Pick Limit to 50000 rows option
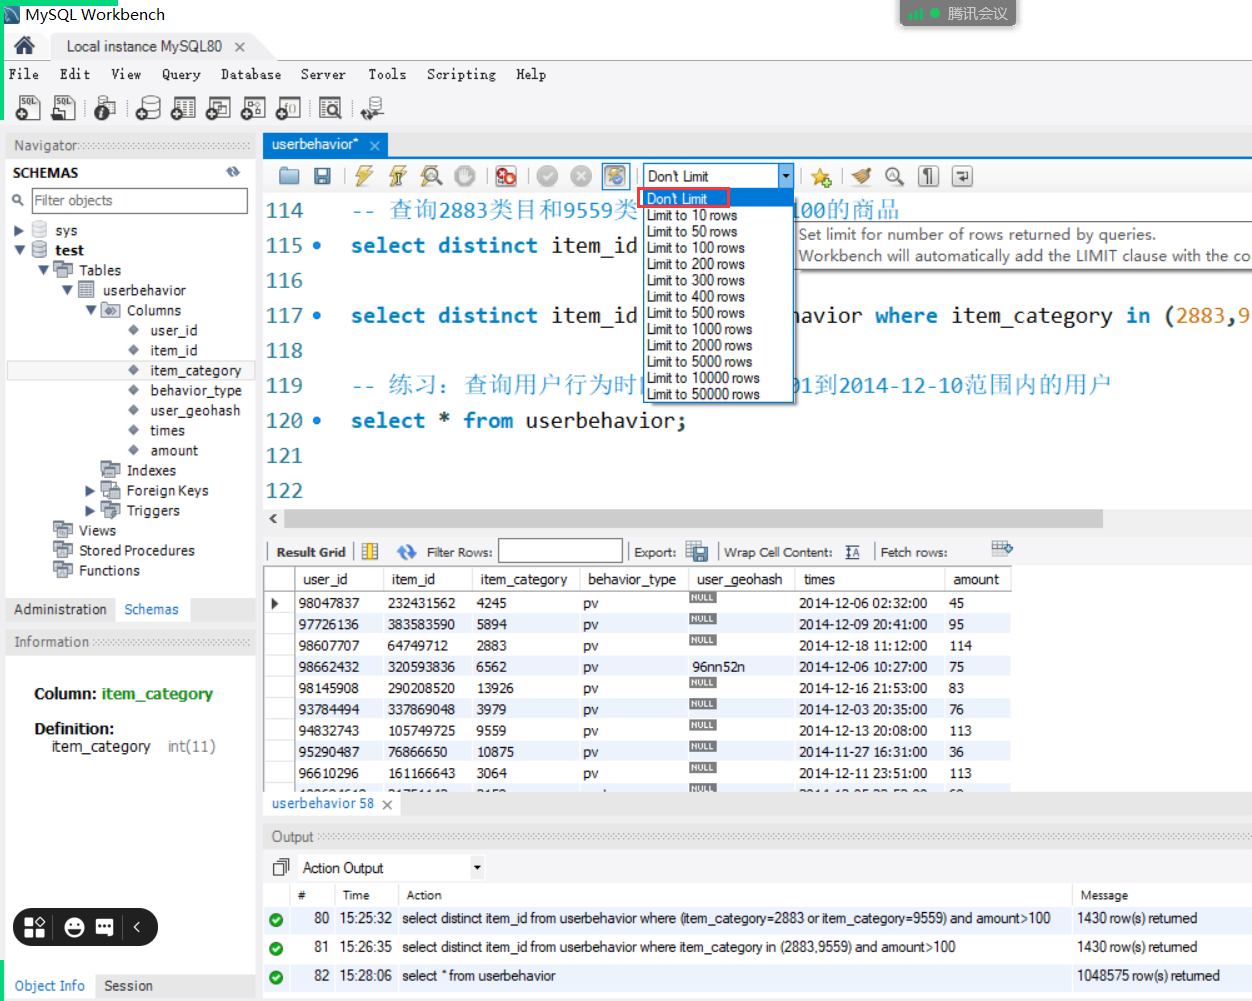This screenshot has height=1001, width=1252. (x=703, y=394)
